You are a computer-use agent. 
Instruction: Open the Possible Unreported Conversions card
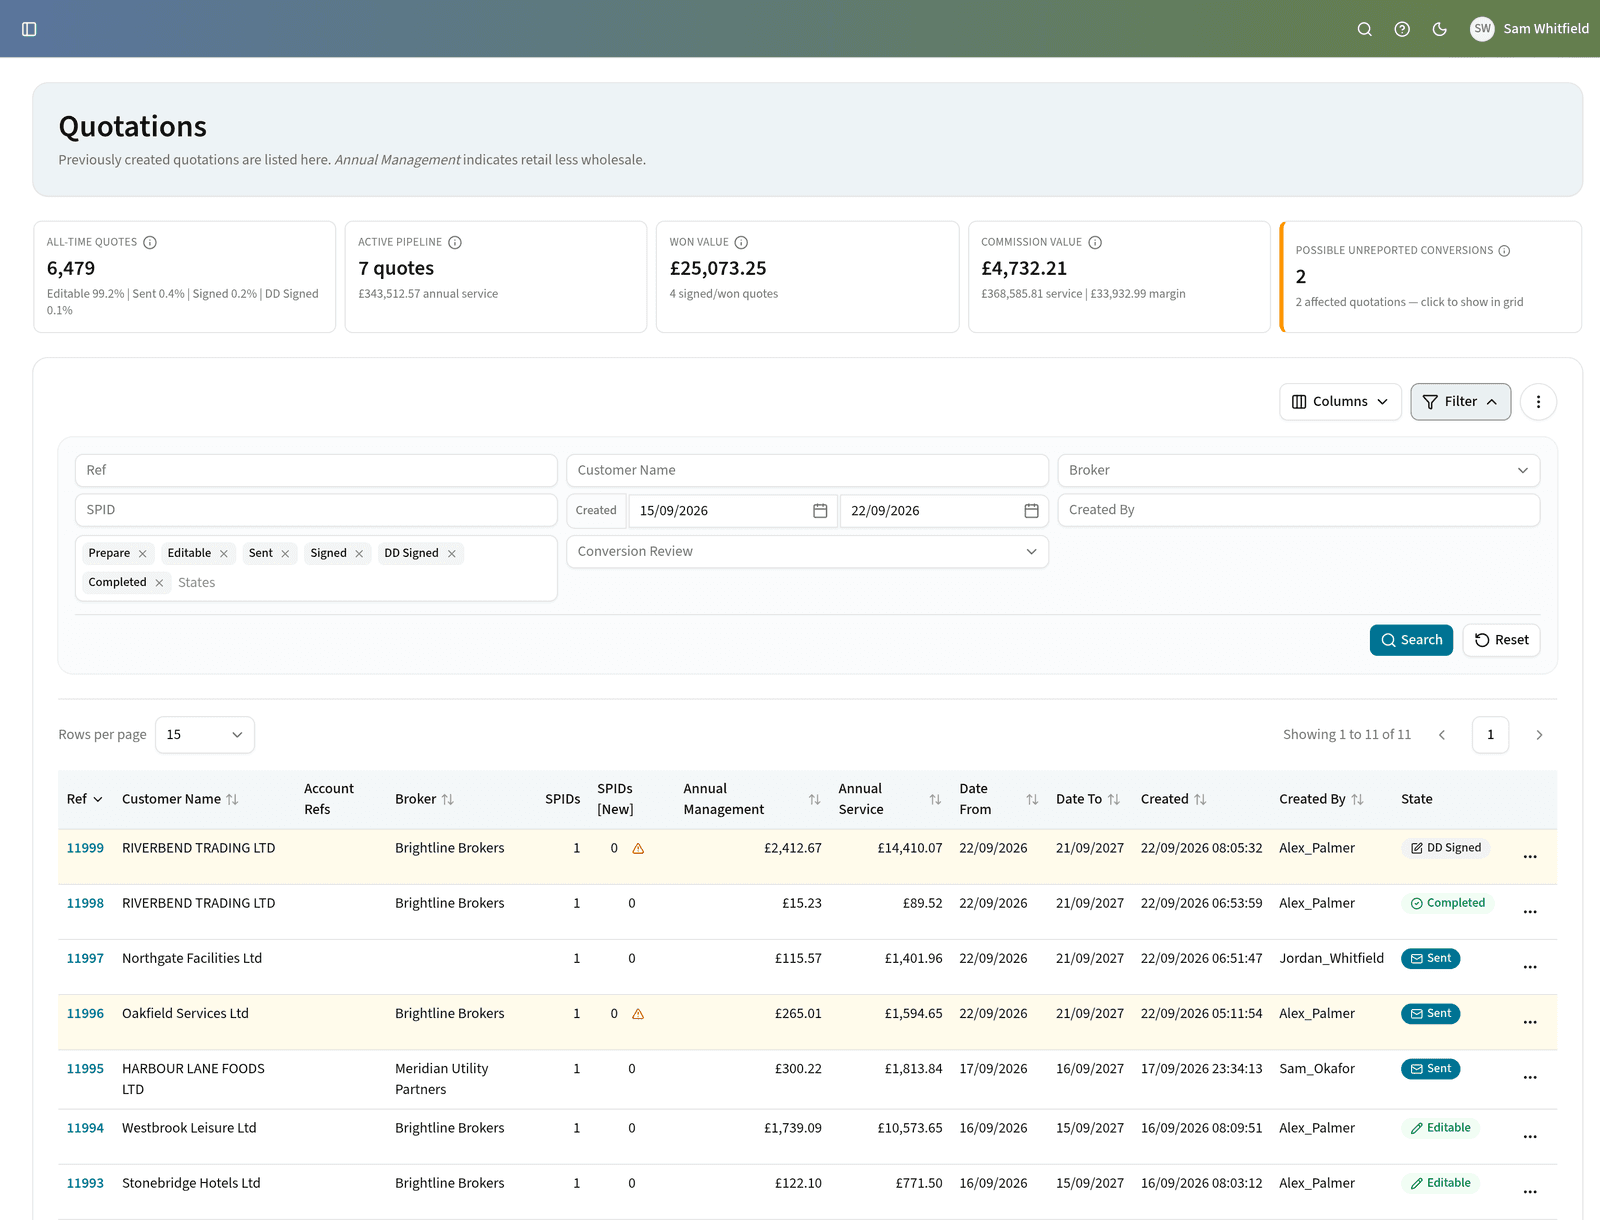1431,277
